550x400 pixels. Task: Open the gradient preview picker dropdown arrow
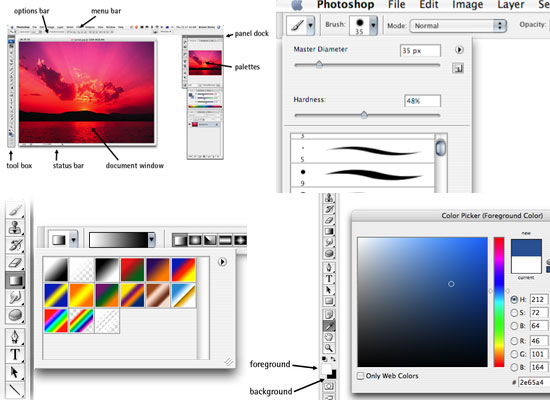(x=152, y=240)
